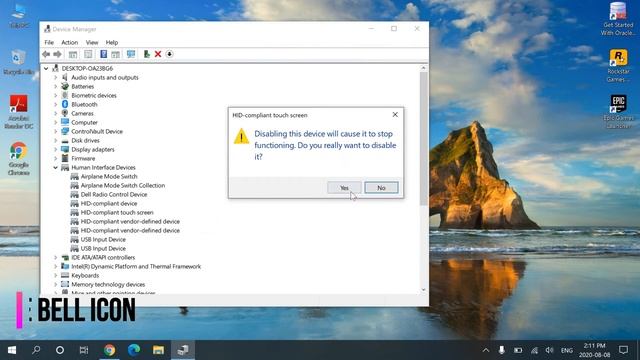Select the Airplane Mode Switch Collection item

(x=122, y=185)
